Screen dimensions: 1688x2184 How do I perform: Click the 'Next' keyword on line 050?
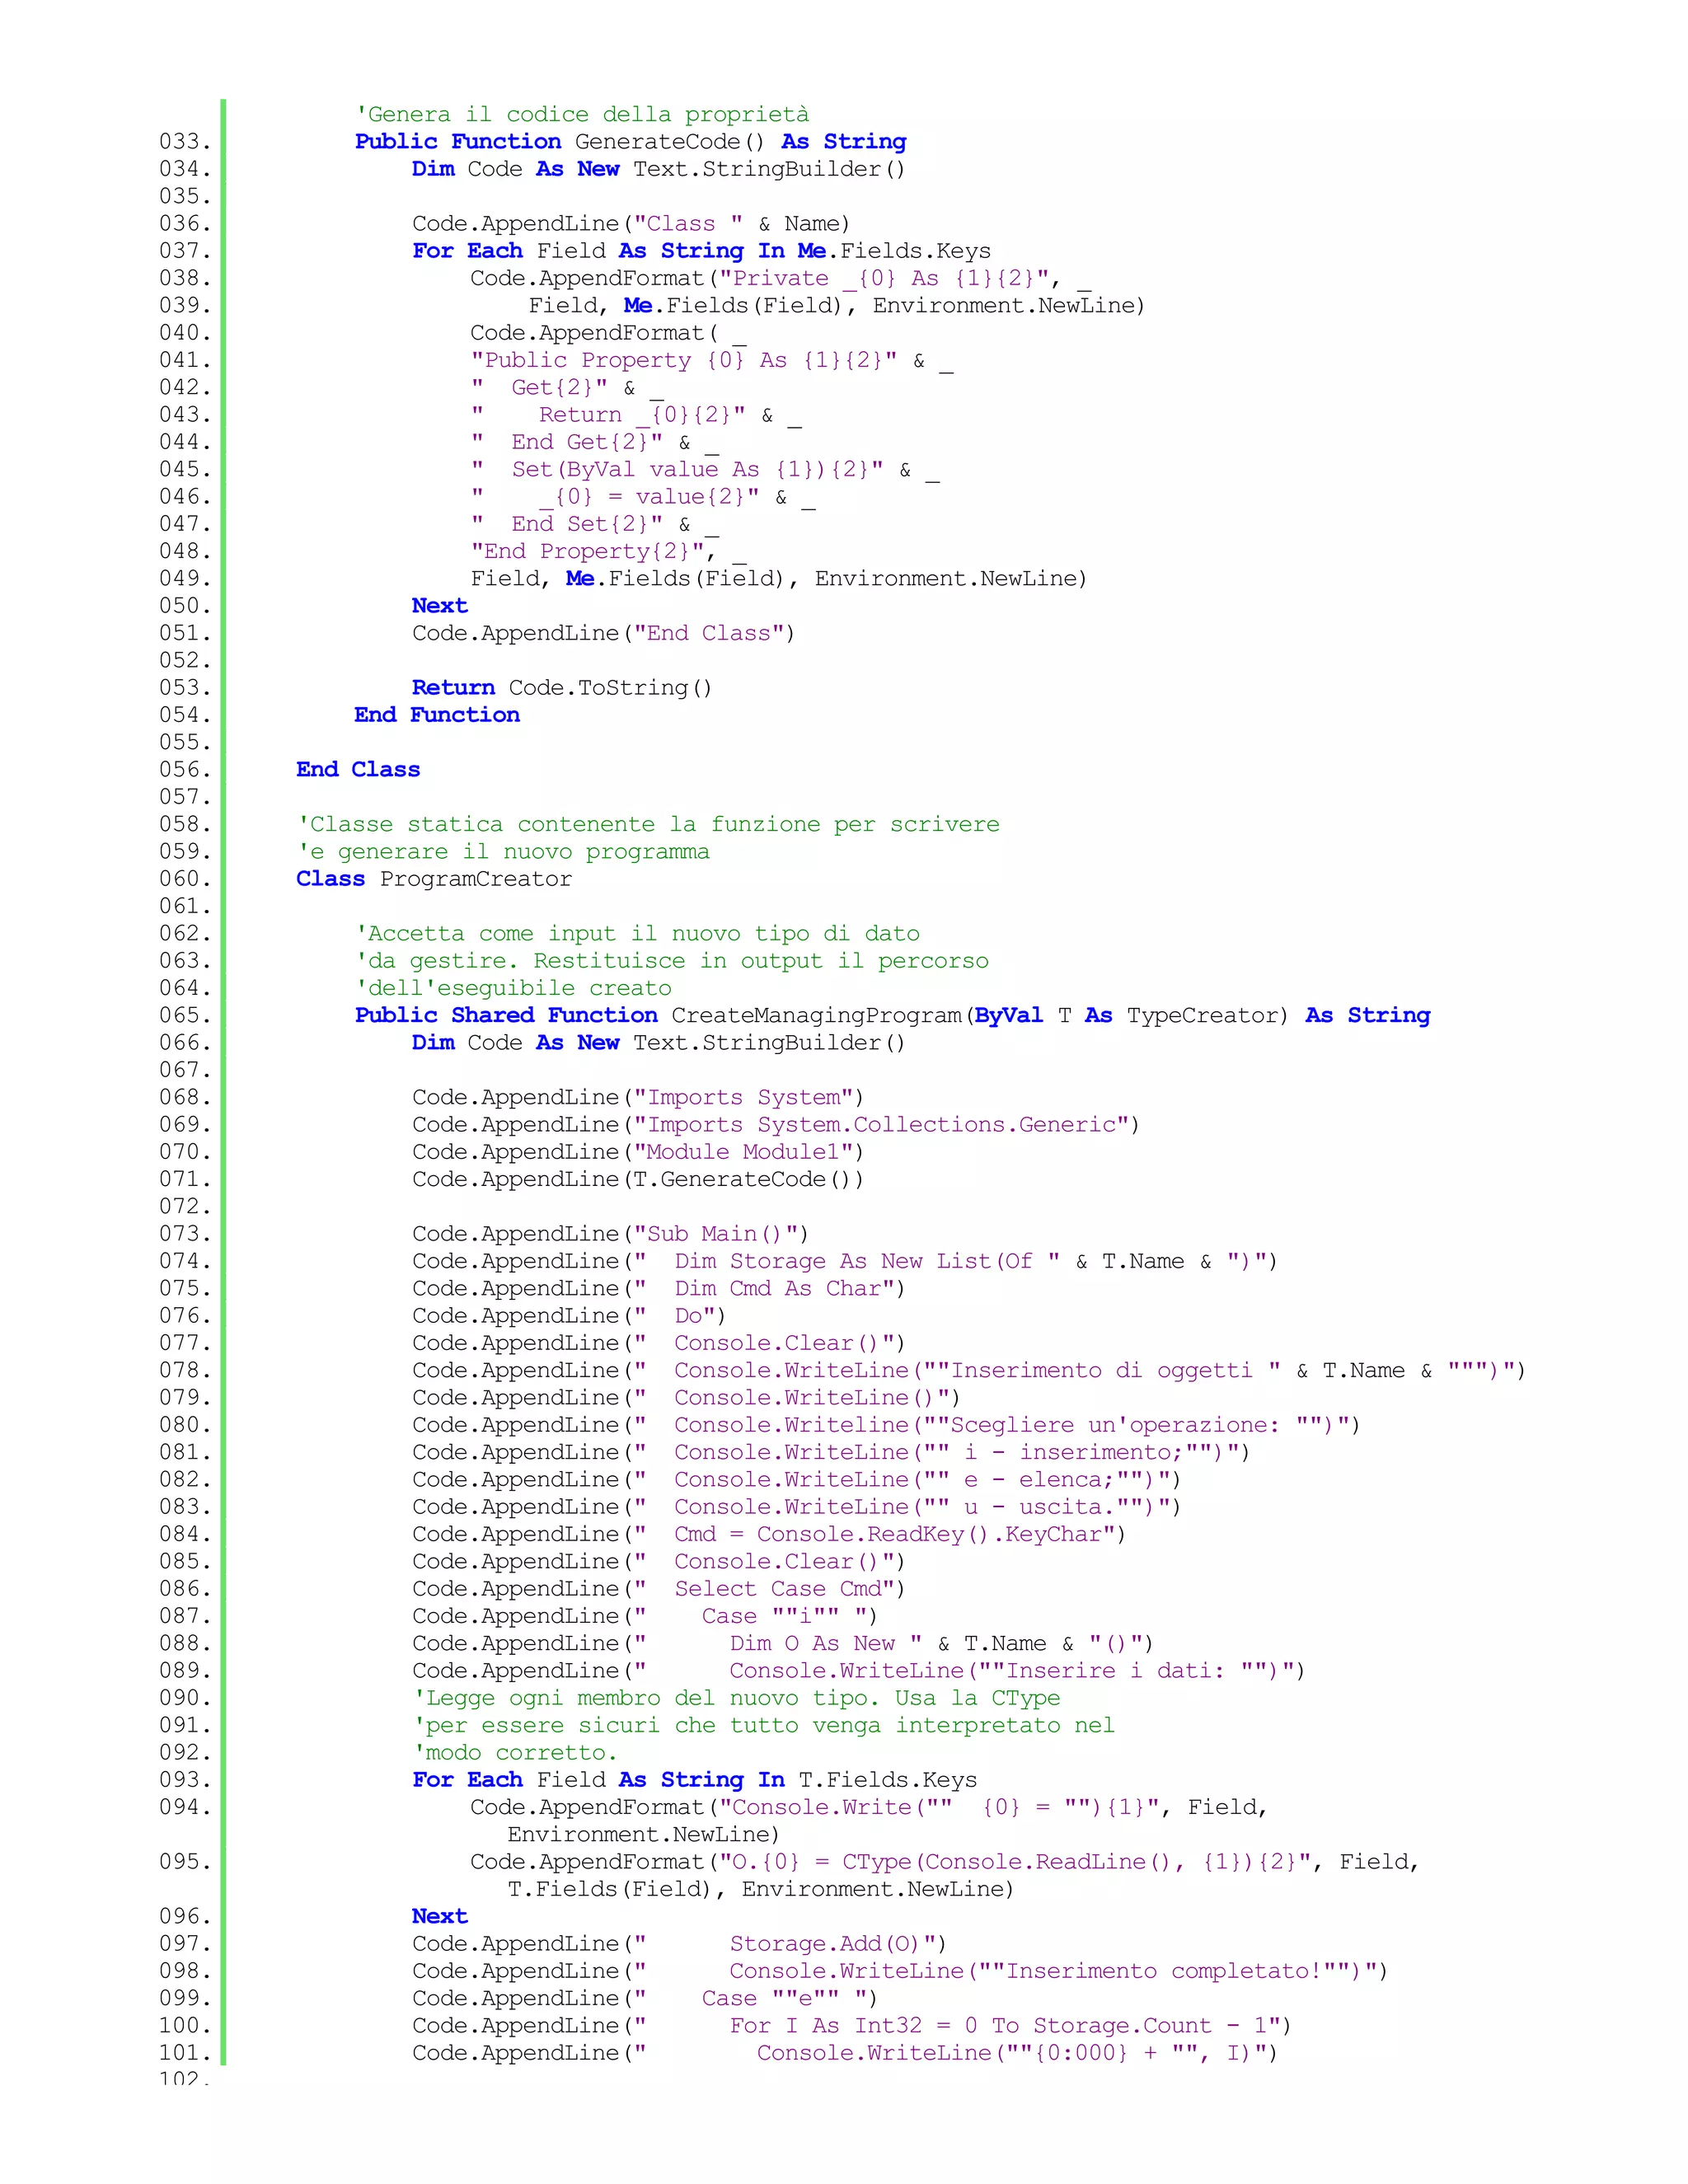[440, 606]
